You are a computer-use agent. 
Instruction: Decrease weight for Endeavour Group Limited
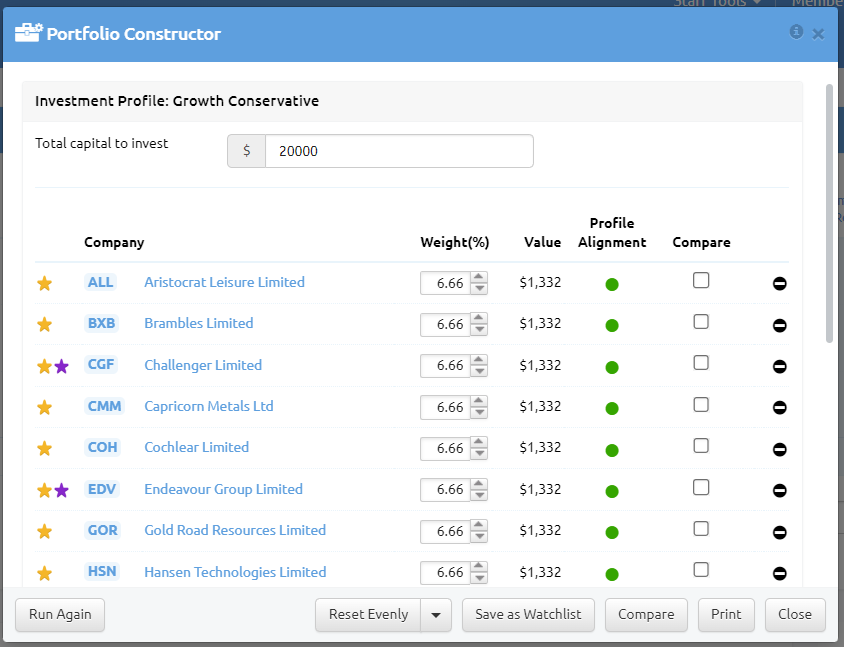tap(479, 495)
